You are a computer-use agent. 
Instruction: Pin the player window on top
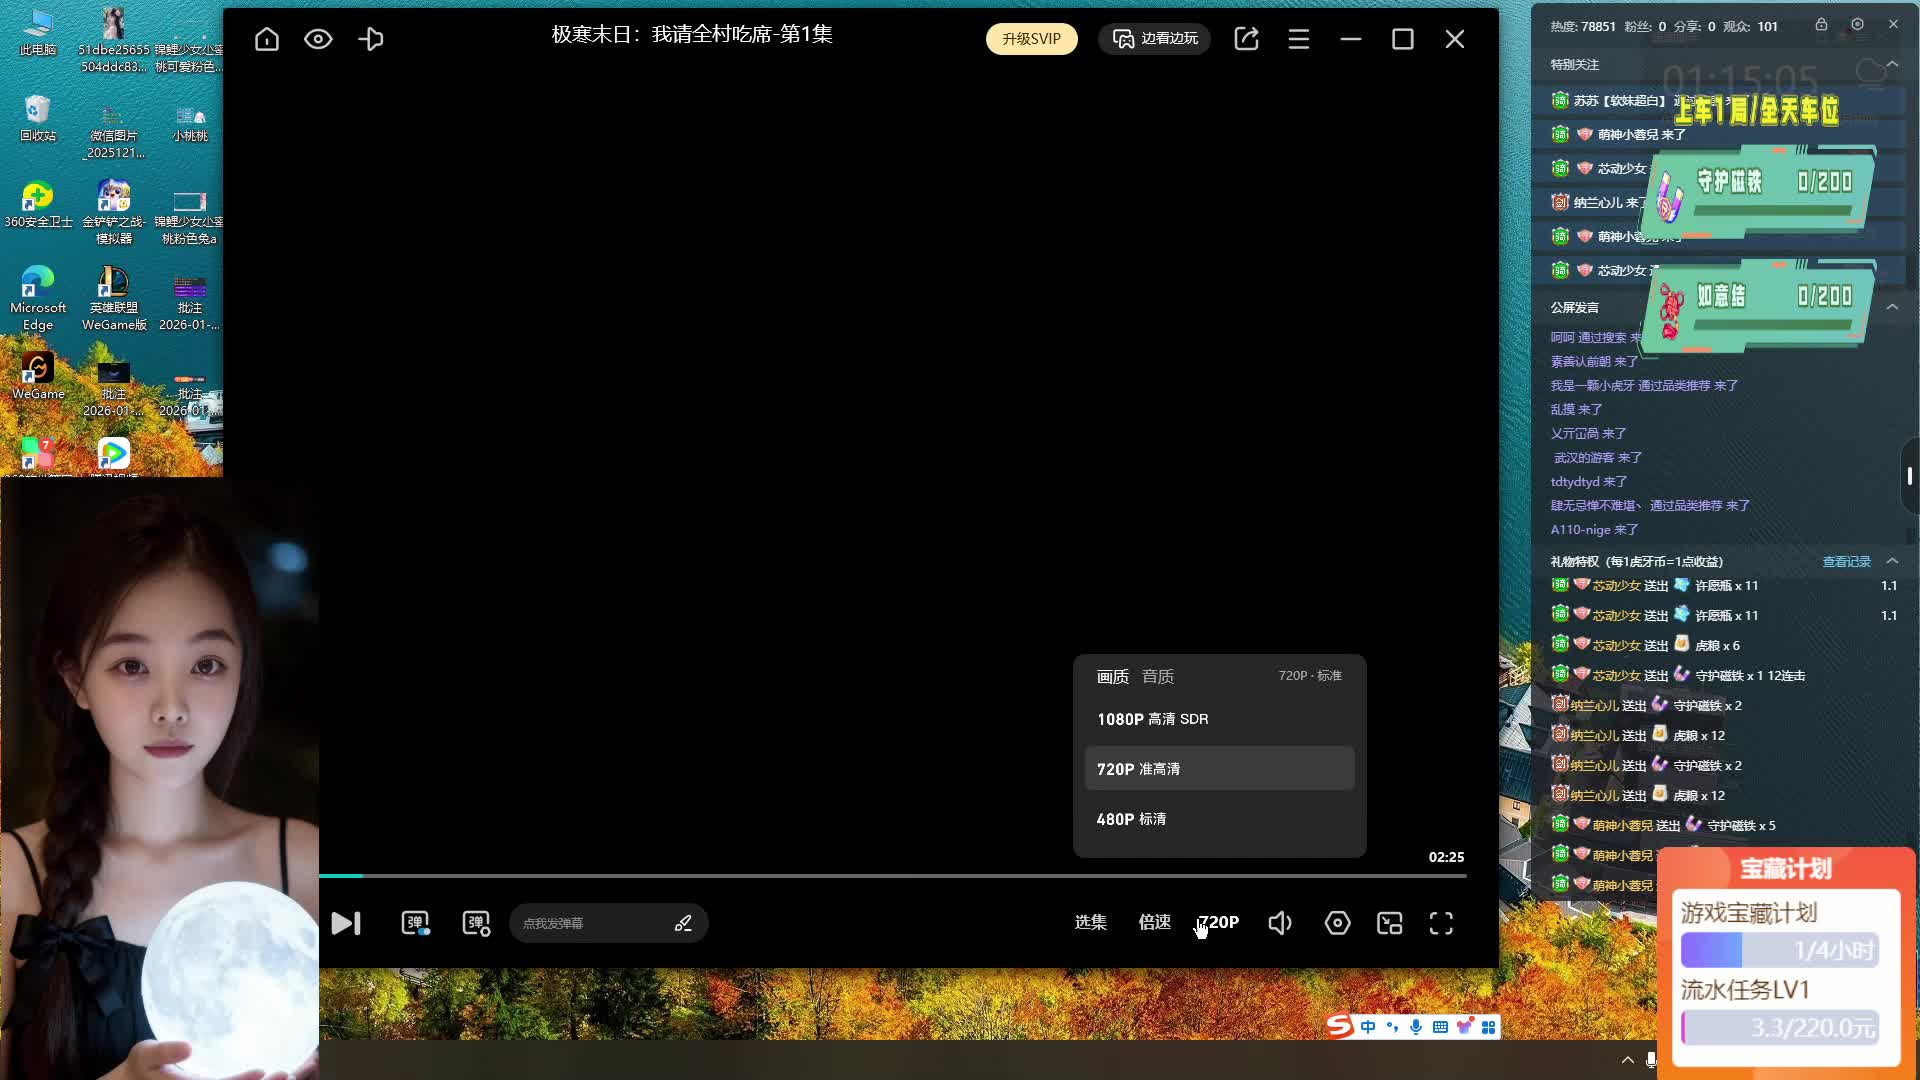[371, 39]
